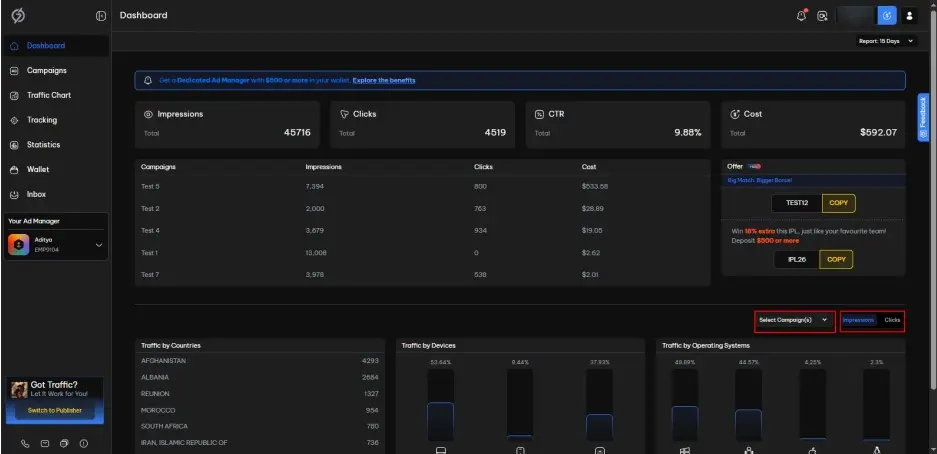
Task: Click the tablet device icon under 37.92% bar
Action: tap(600, 450)
